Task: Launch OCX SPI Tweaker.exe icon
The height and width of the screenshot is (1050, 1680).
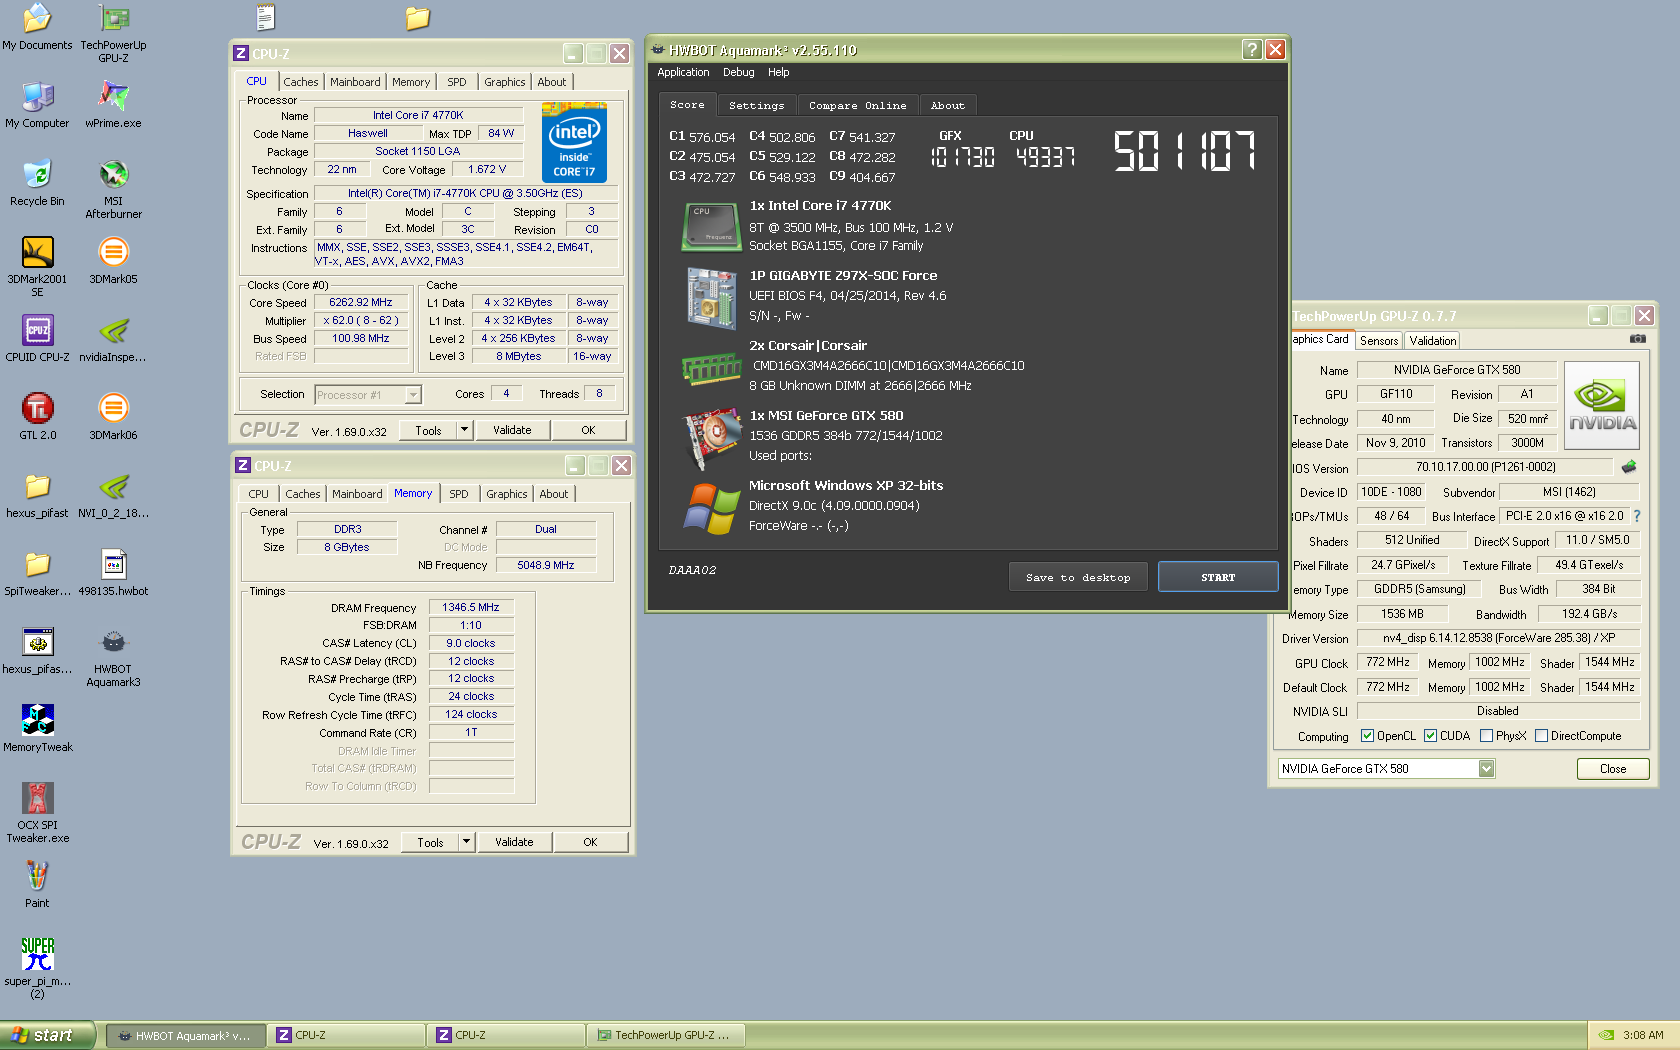Action: (x=37, y=814)
